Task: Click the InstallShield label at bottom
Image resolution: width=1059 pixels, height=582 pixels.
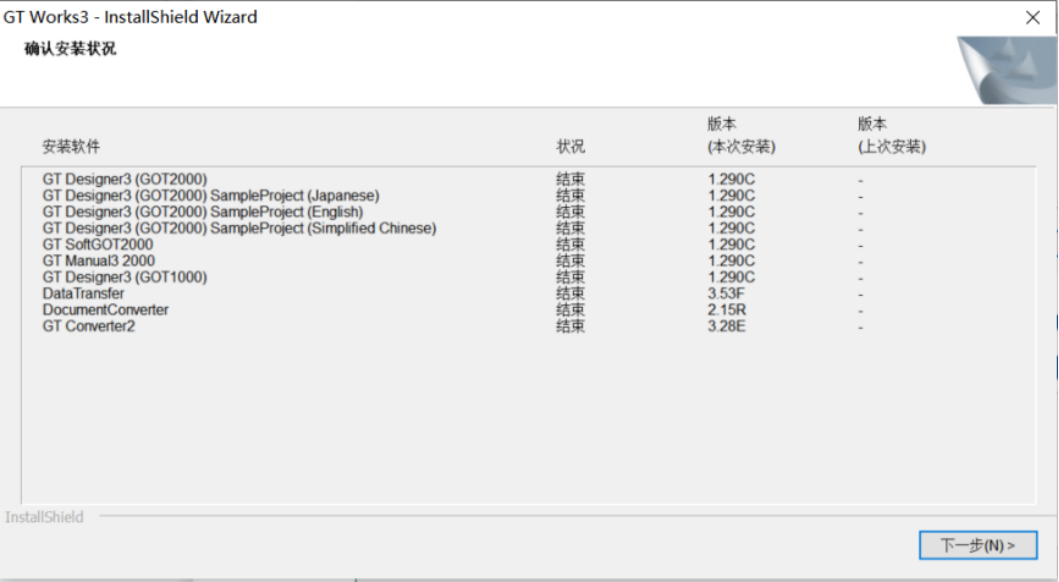Action: (45, 517)
